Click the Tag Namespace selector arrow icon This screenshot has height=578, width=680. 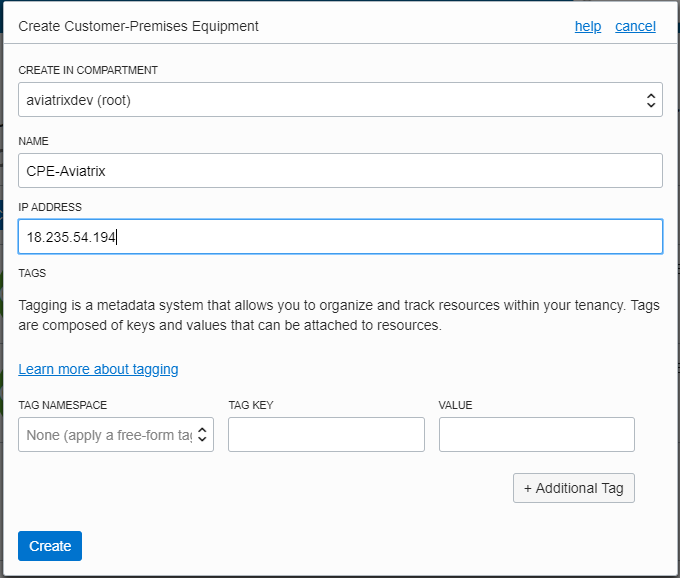click(x=203, y=435)
